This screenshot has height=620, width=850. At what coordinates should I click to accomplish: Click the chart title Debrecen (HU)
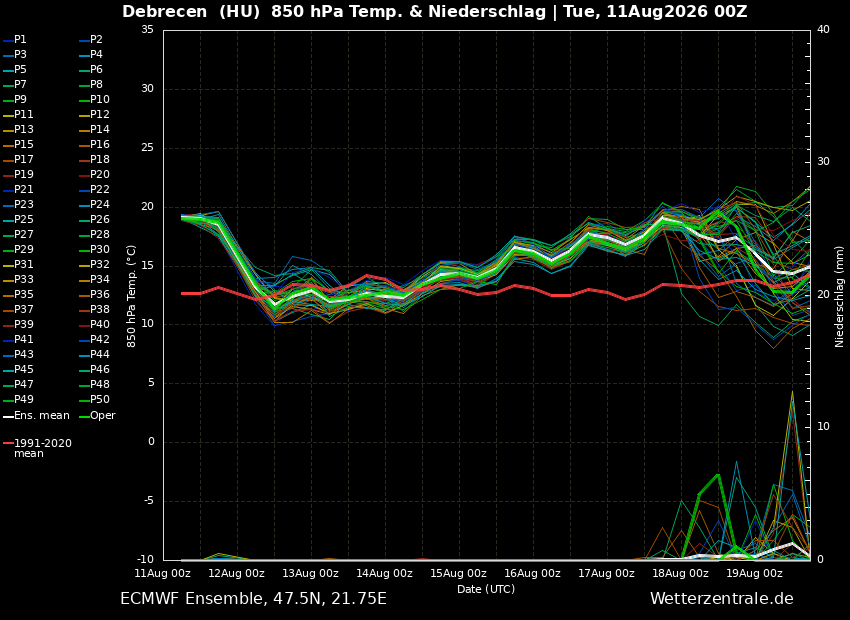click(191, 11)
